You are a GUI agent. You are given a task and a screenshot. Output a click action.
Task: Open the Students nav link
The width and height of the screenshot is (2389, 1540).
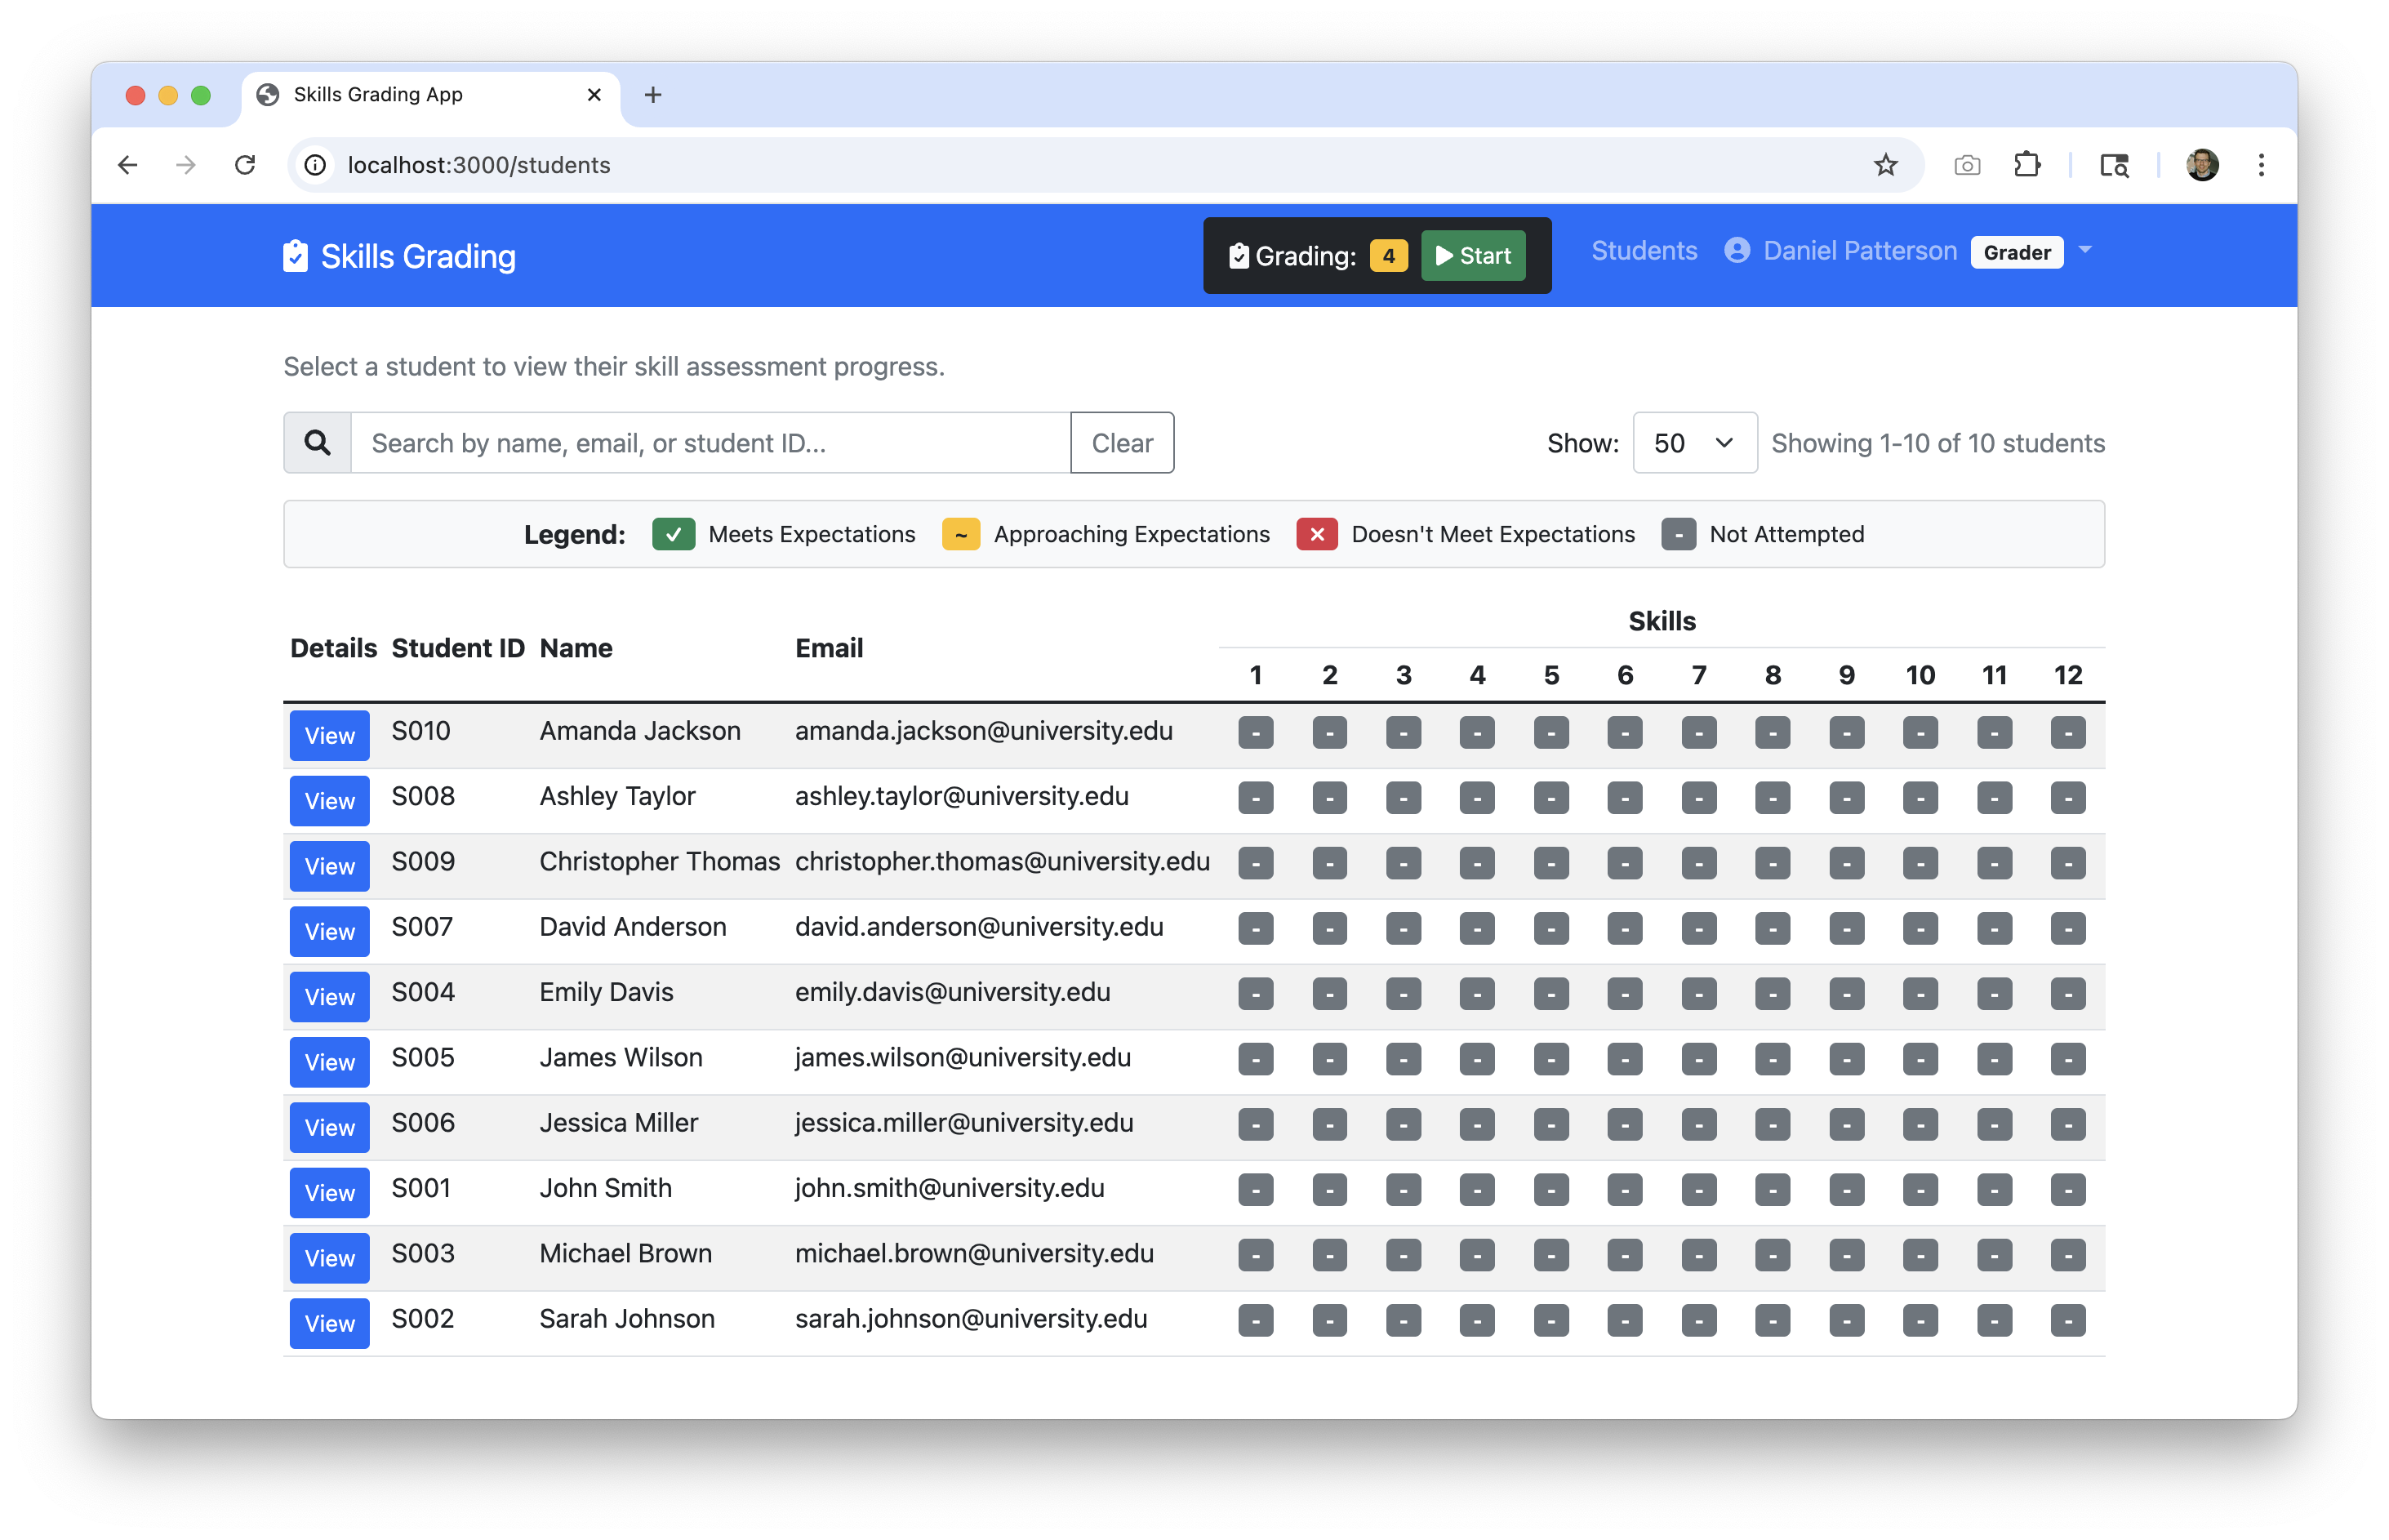click(x=1643, y=251)
